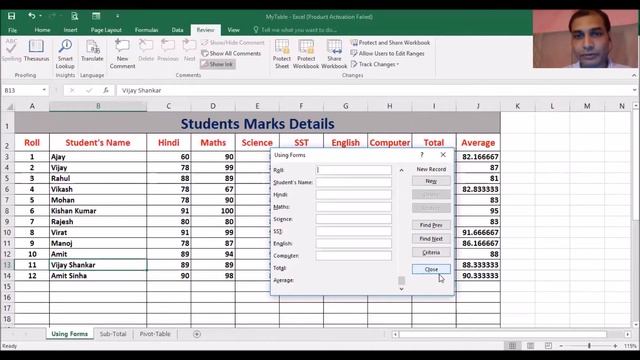Click the form scrollbar down arrow

(x=401, y=289)
